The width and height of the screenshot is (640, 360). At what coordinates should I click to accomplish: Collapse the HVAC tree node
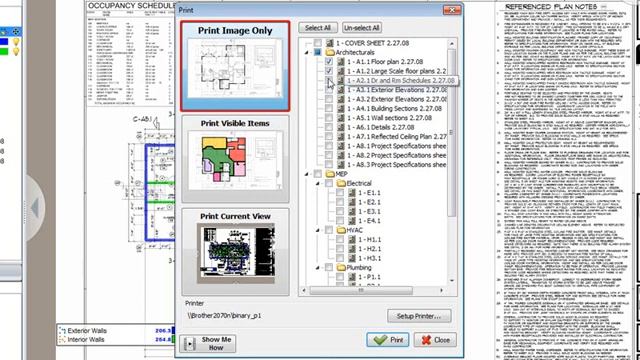318,231
